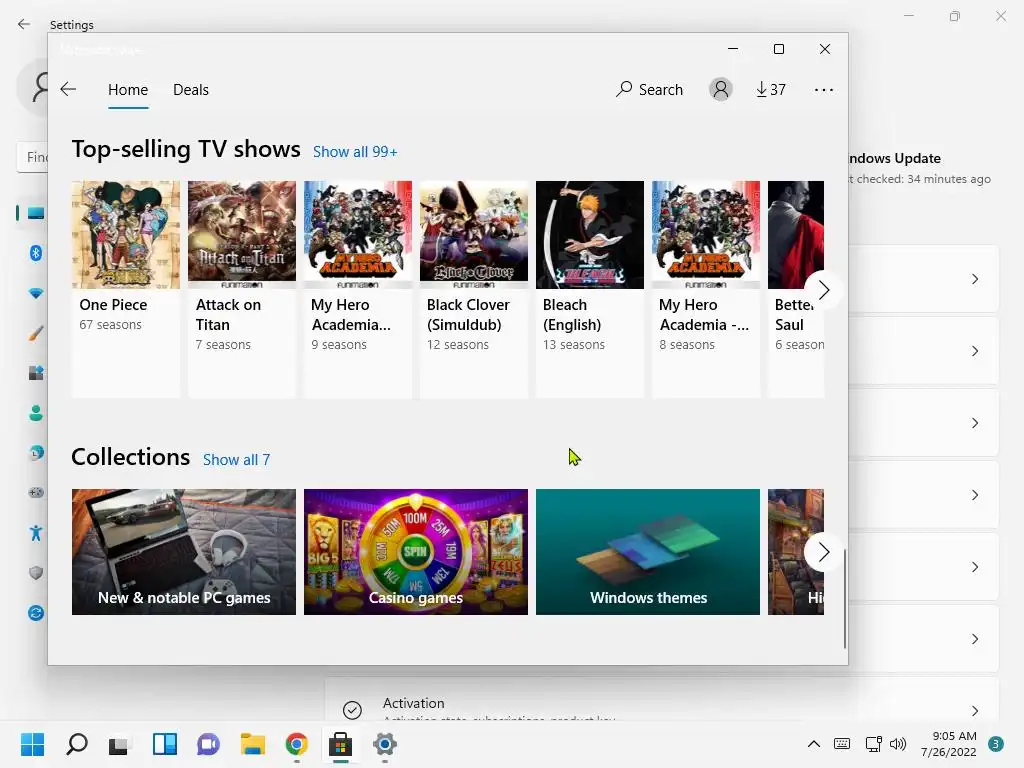Click the Settings window back arrow

(24, 24)
